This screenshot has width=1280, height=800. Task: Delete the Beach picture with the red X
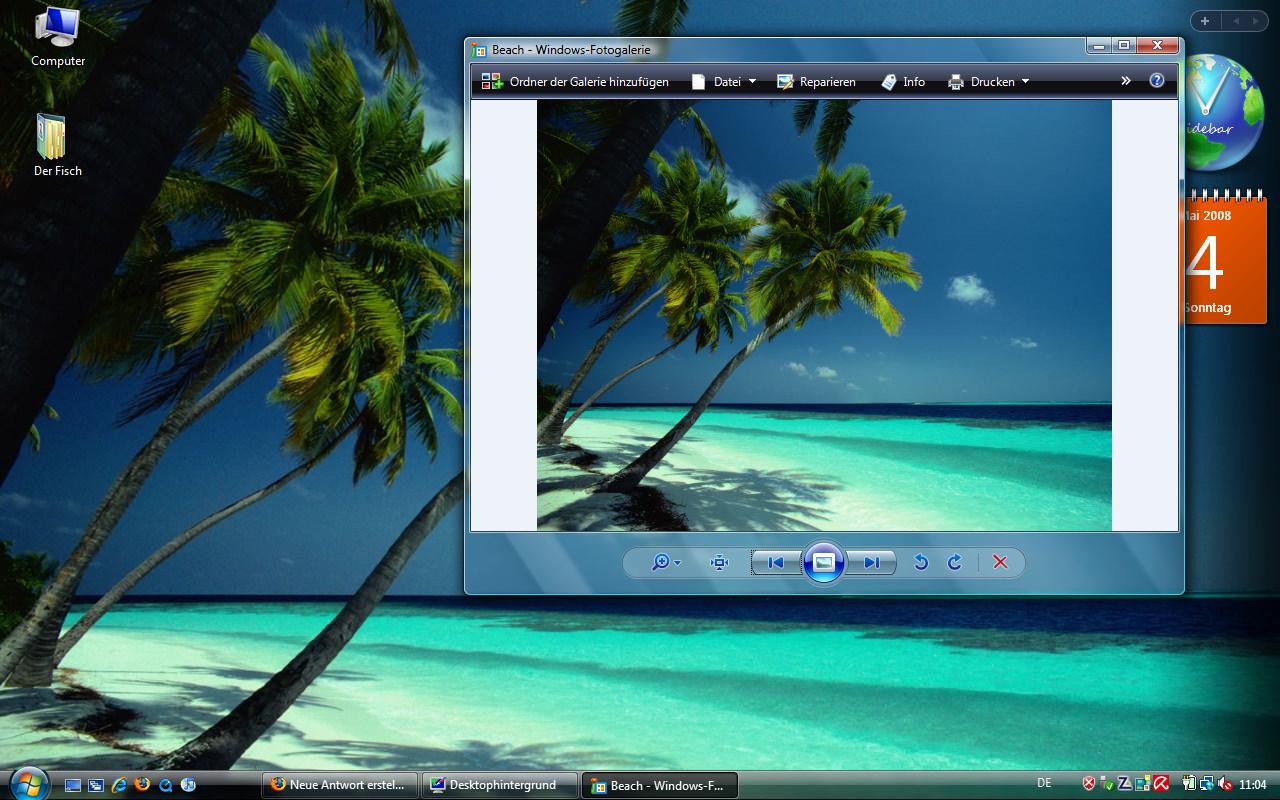1000,563
